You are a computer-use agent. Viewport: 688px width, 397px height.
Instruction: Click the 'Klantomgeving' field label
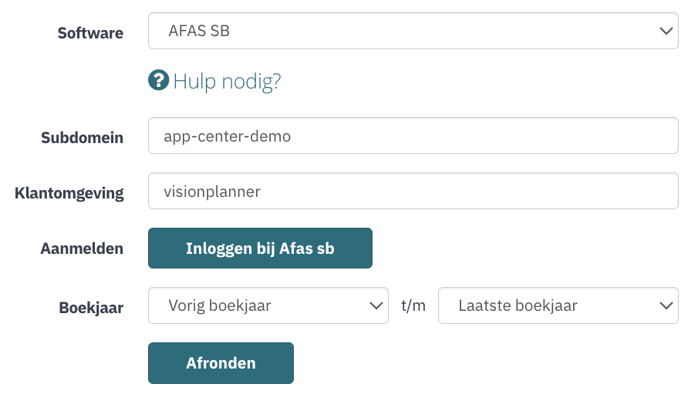(69, 193)
